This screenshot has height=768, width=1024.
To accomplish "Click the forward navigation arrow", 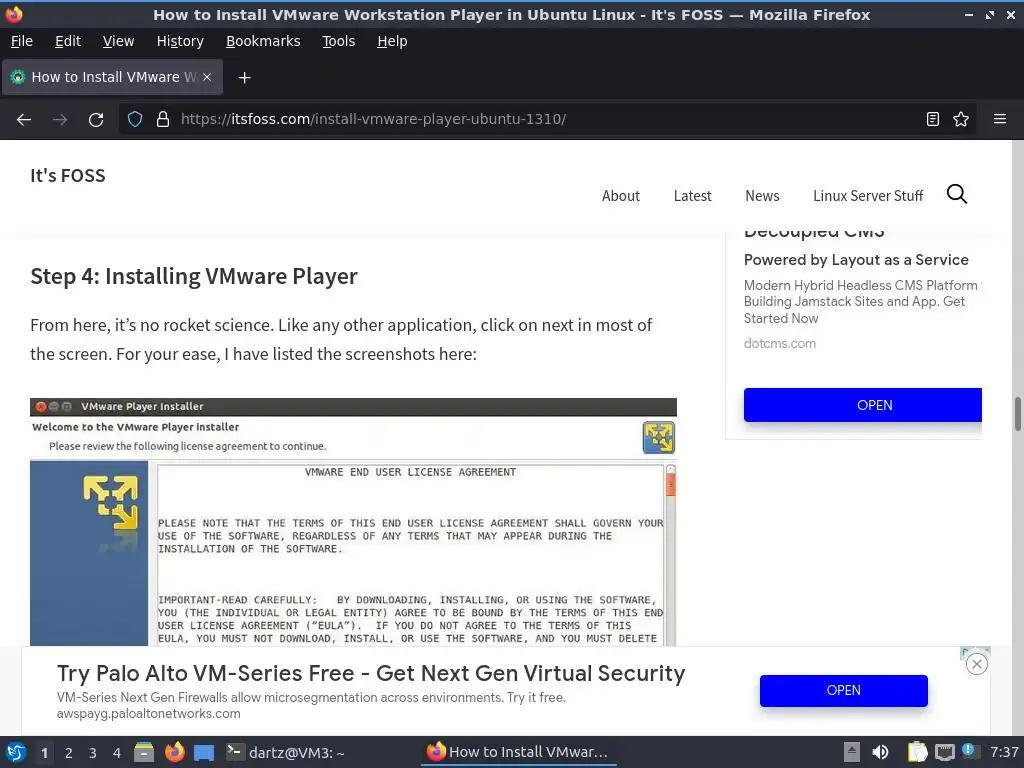I will pos(60,120).
